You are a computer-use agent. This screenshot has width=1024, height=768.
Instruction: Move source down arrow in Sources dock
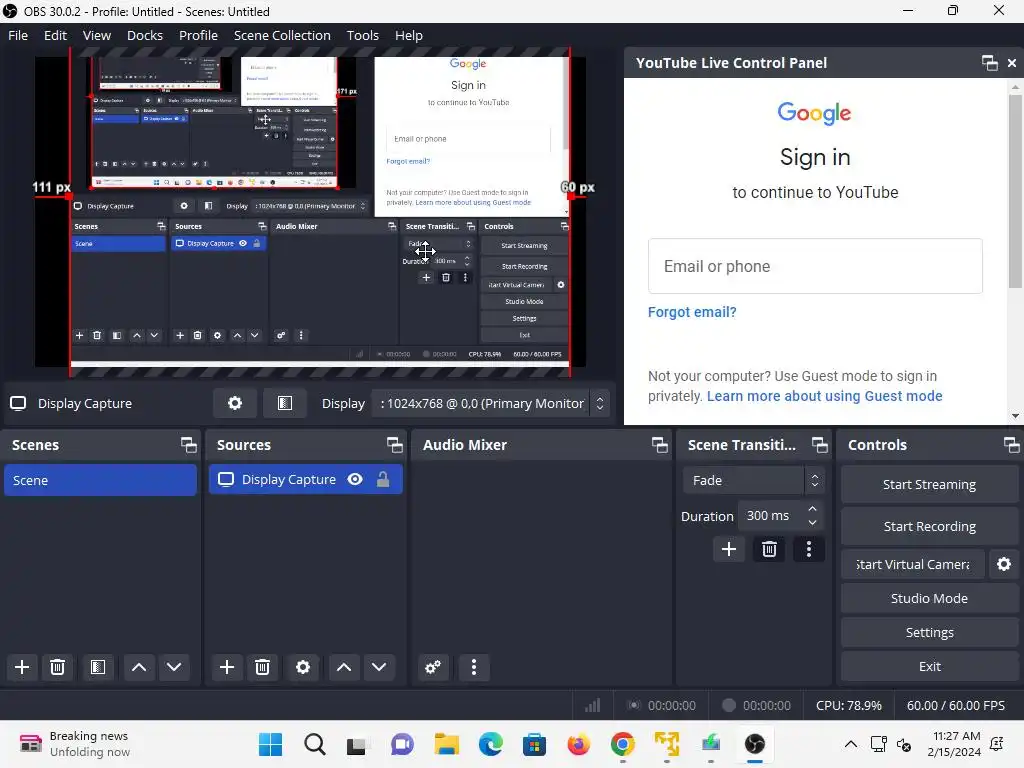click(379, 667)
